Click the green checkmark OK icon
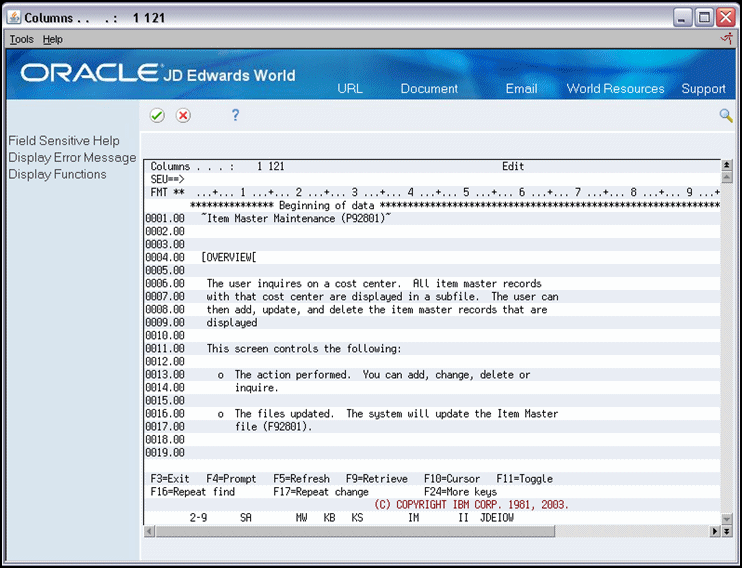This screenshot has width=742, height=568. (157, 115)
